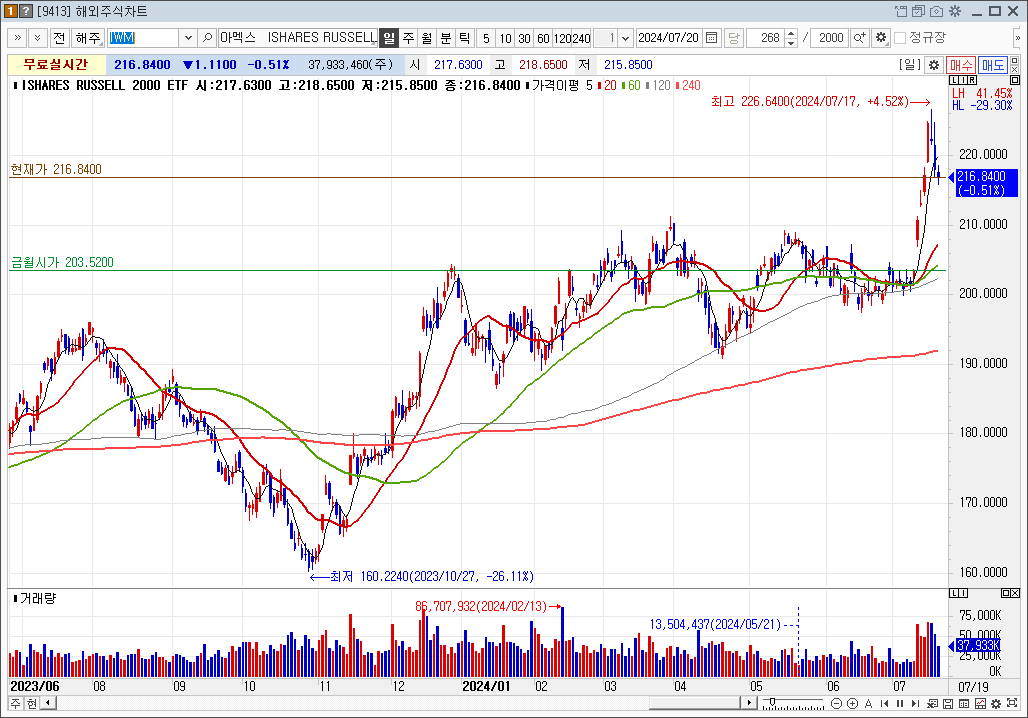Enable the 정규장 checkbox
1028x718 pixels.
pos(900,38)
